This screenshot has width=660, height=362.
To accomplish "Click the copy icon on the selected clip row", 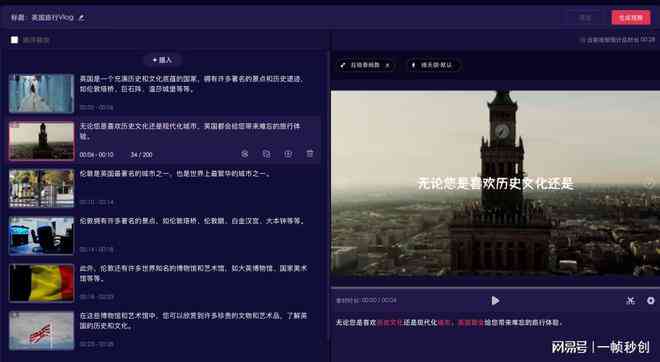I will coord(266,154).
